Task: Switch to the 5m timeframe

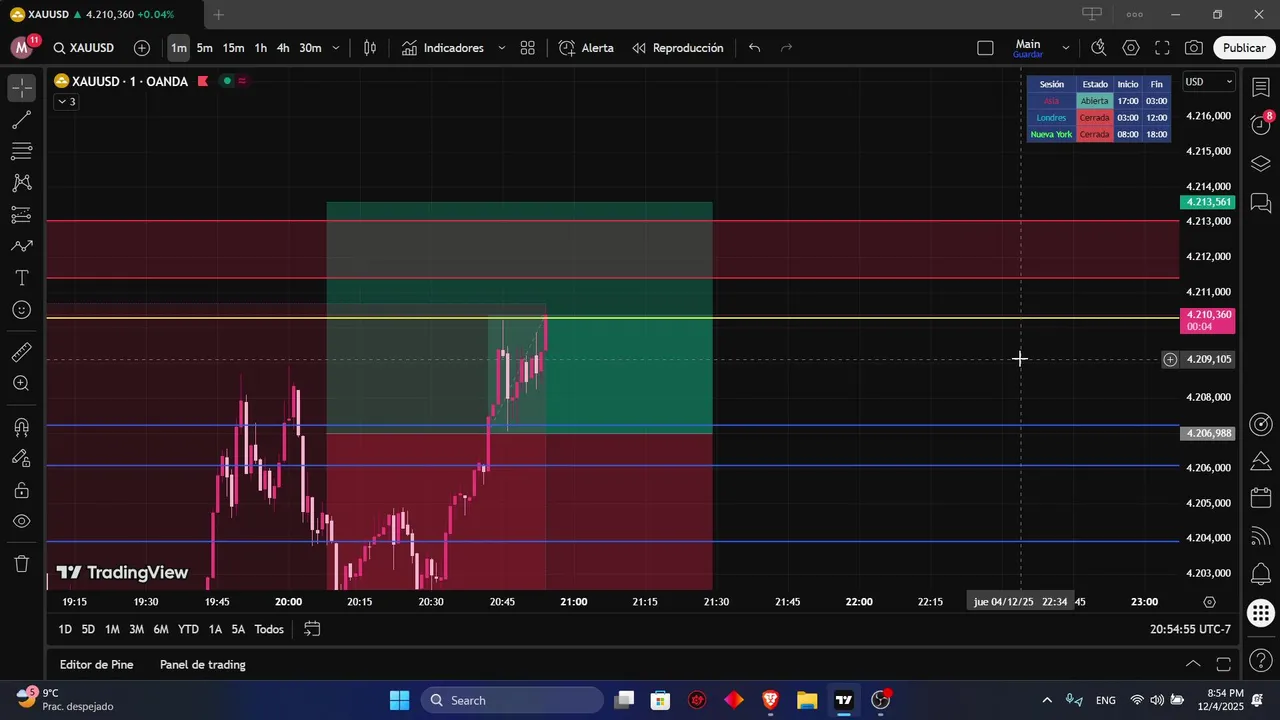Action: (205, 48)
